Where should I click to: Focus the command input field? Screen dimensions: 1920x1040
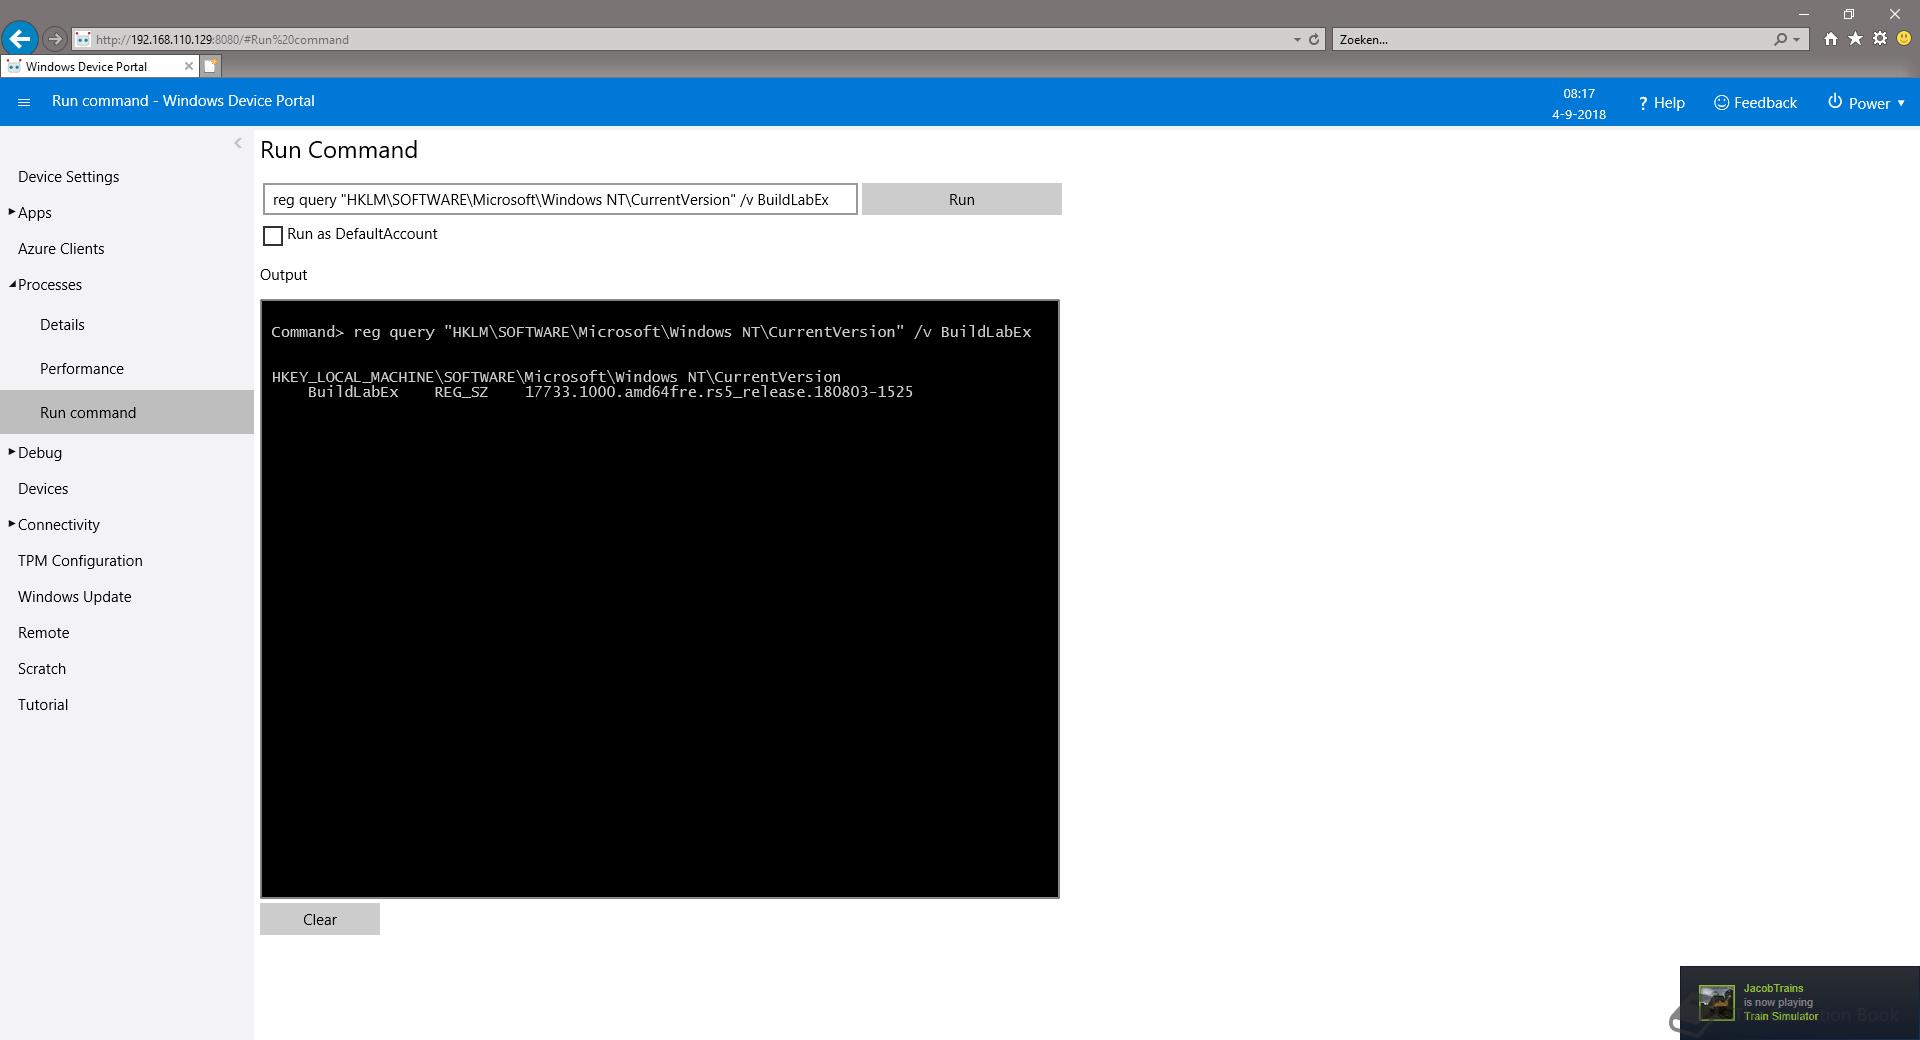coord(560,199)
